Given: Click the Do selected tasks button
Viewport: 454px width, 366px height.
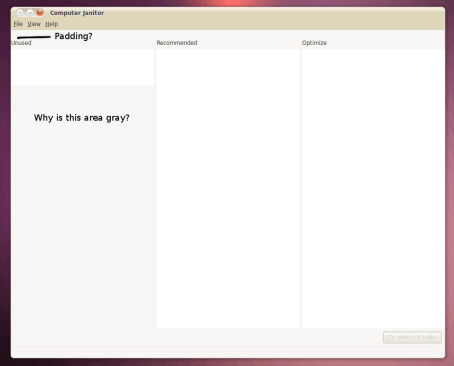Looking at the screenshot, I should pyautogui.click(x=412, y=337).
